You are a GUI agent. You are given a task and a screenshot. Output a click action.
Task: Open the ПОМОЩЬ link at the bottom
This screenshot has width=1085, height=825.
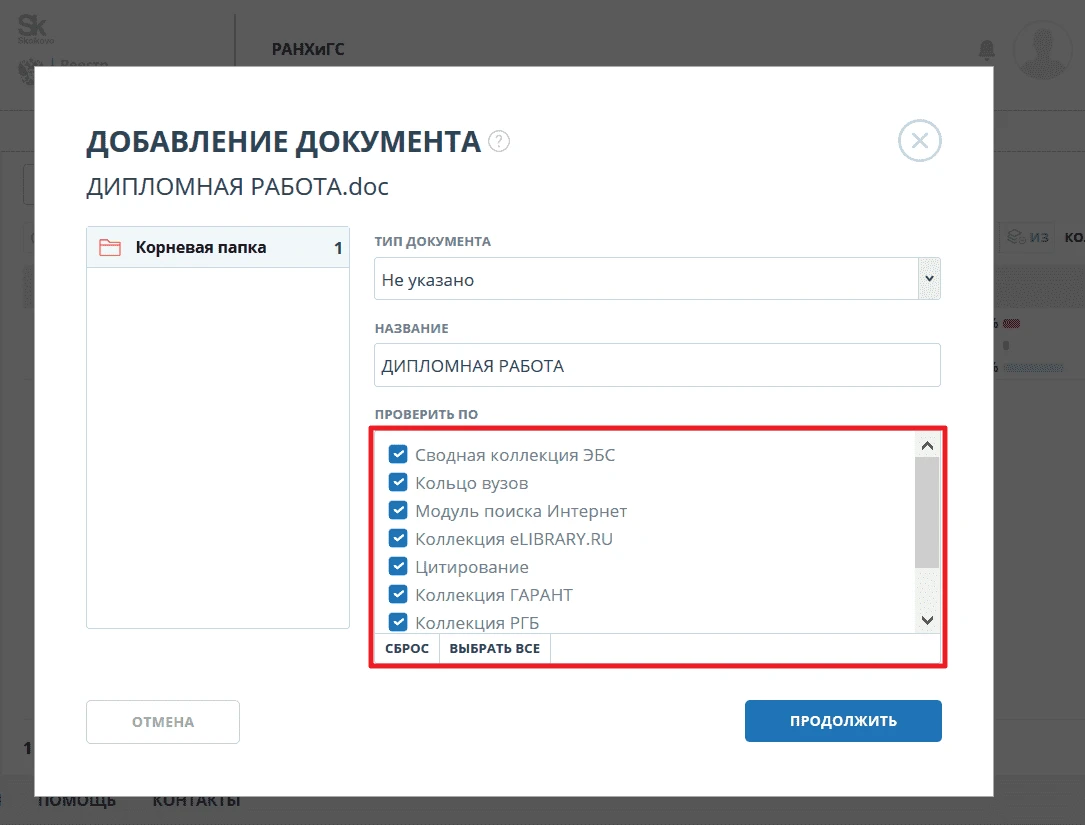pos(75,799)
